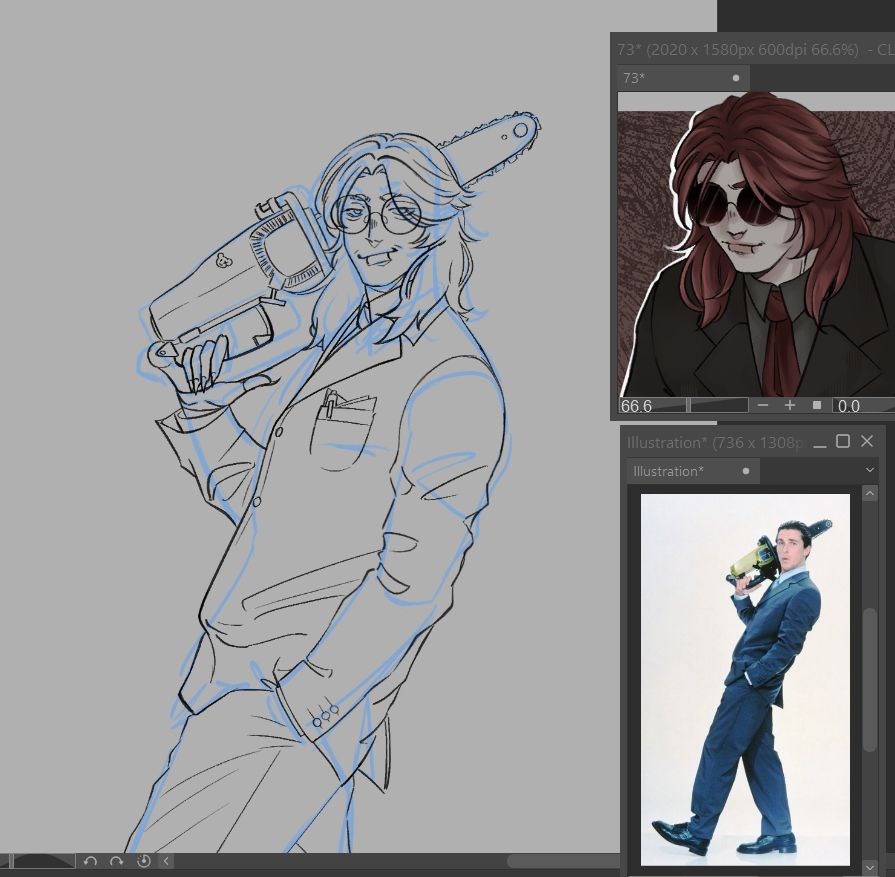The width and height of the screenshot is (895, 877).
Task: Switch to the 73* document tab
Action: pos(683,78)
